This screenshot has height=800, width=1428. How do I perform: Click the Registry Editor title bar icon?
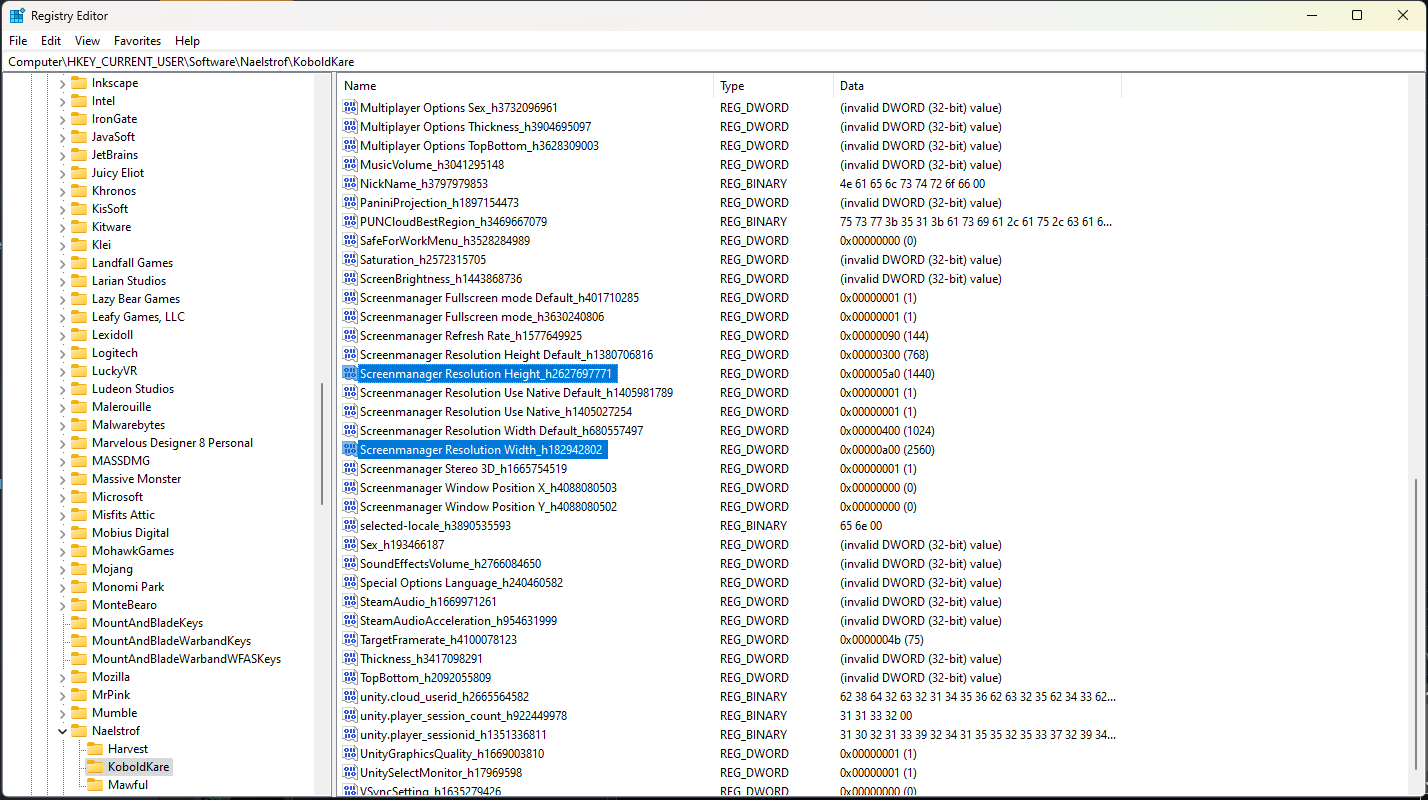17,15
